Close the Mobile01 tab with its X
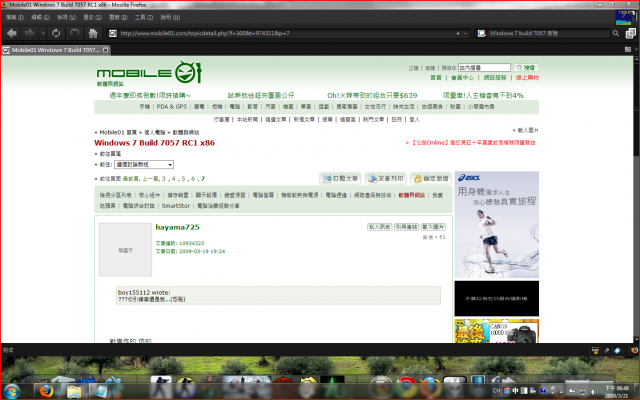The image size is (640, 400). coord(105,50)
